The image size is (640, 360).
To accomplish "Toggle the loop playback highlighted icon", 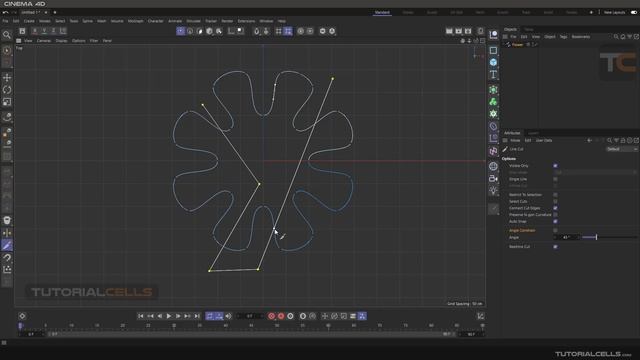I will (x=210, y=316).
